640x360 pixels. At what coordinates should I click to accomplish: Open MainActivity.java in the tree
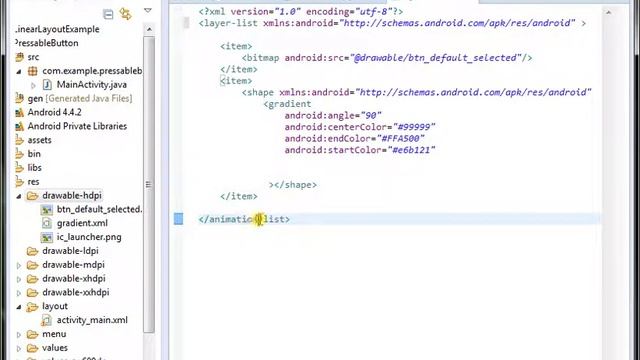point(91,84)
